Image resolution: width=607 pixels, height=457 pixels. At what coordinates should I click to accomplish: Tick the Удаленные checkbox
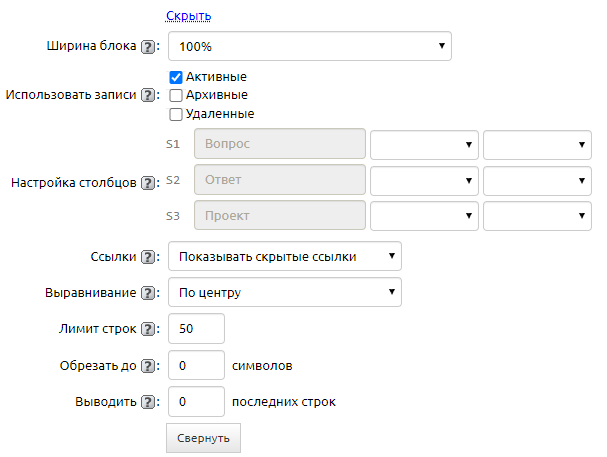click(x=176, y=114)
